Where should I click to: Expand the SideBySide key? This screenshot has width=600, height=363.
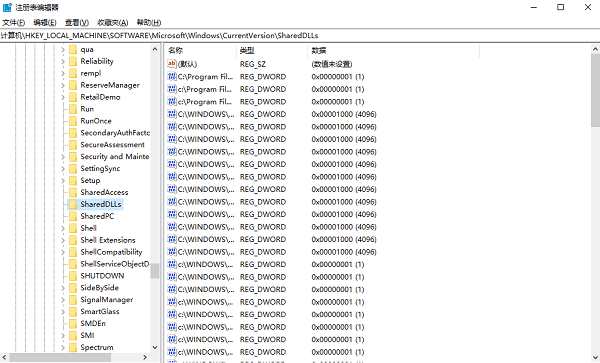click(63, 288)
